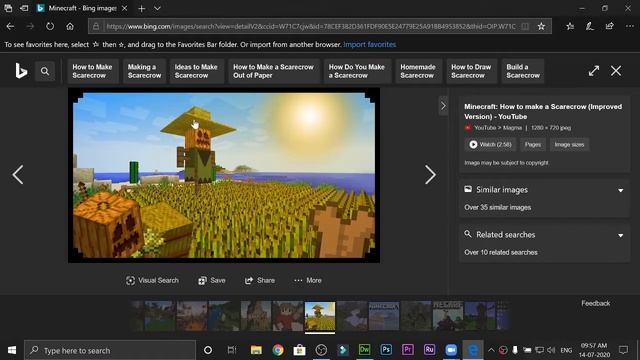Screen dimensions: 640x360
Task: Click the main scarecrow image
Action: pos(224,176)
